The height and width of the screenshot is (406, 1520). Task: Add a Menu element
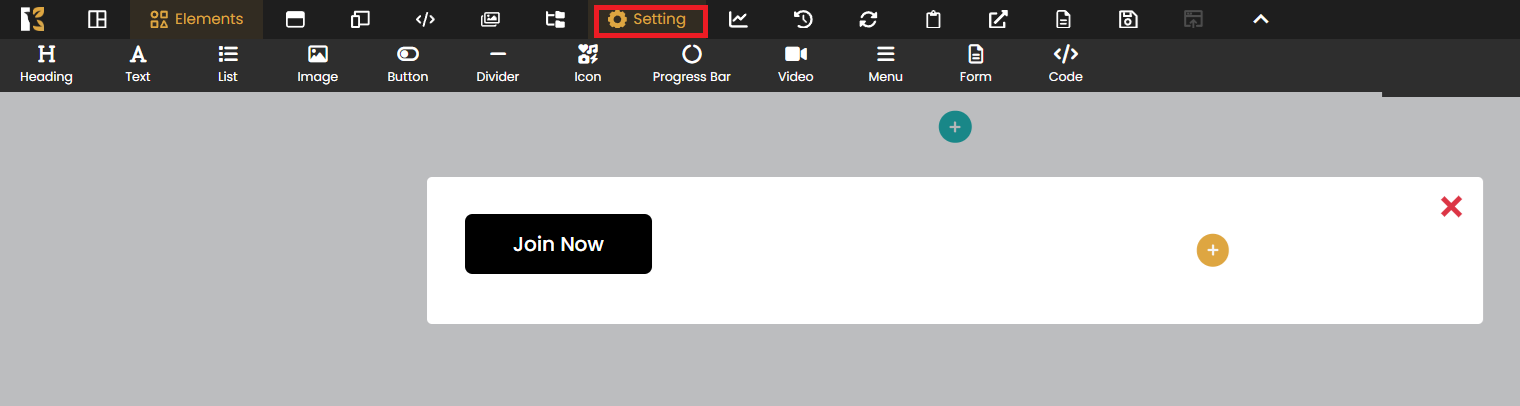pyautogui.click(x=885, y=64)
